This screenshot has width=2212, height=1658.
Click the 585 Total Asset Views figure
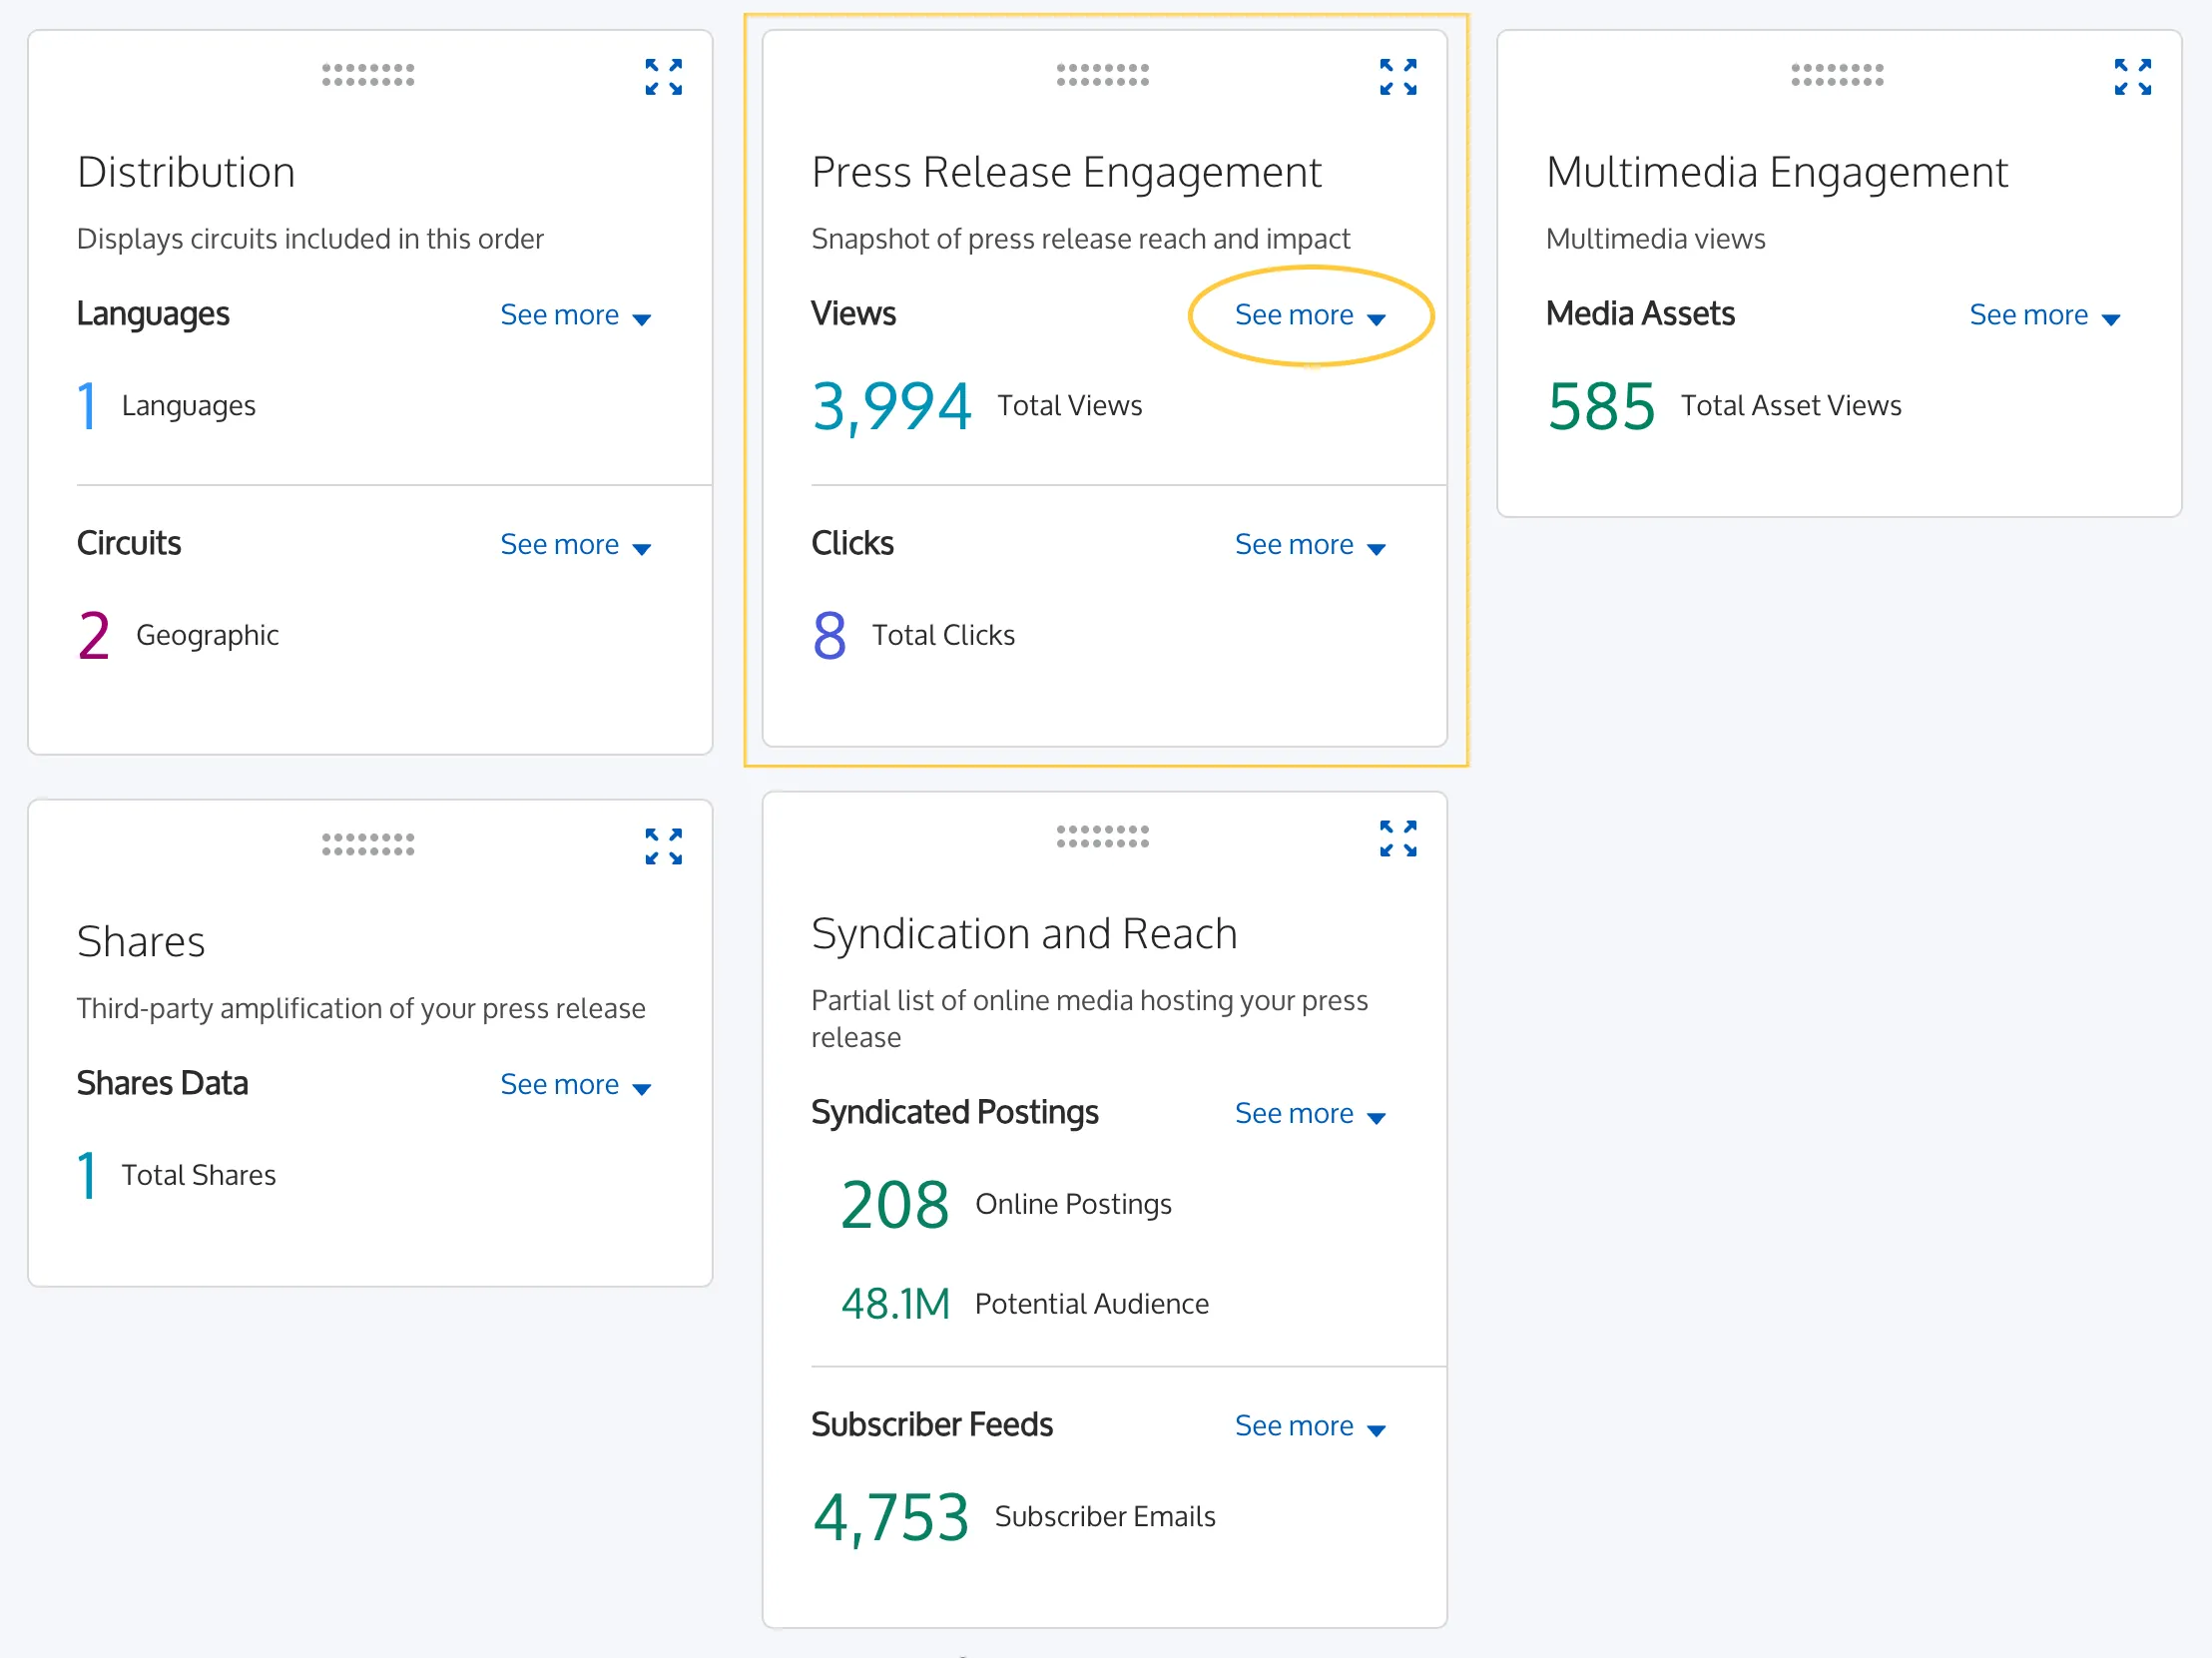[1601, 406]
